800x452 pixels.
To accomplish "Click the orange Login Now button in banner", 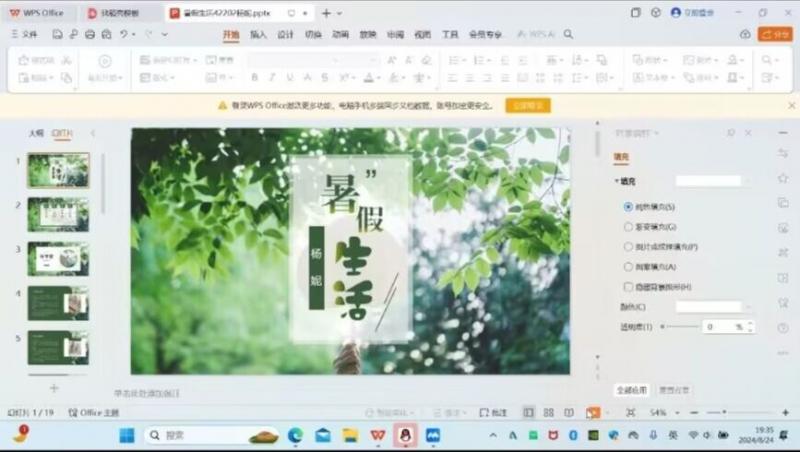I will coord(528,106).
